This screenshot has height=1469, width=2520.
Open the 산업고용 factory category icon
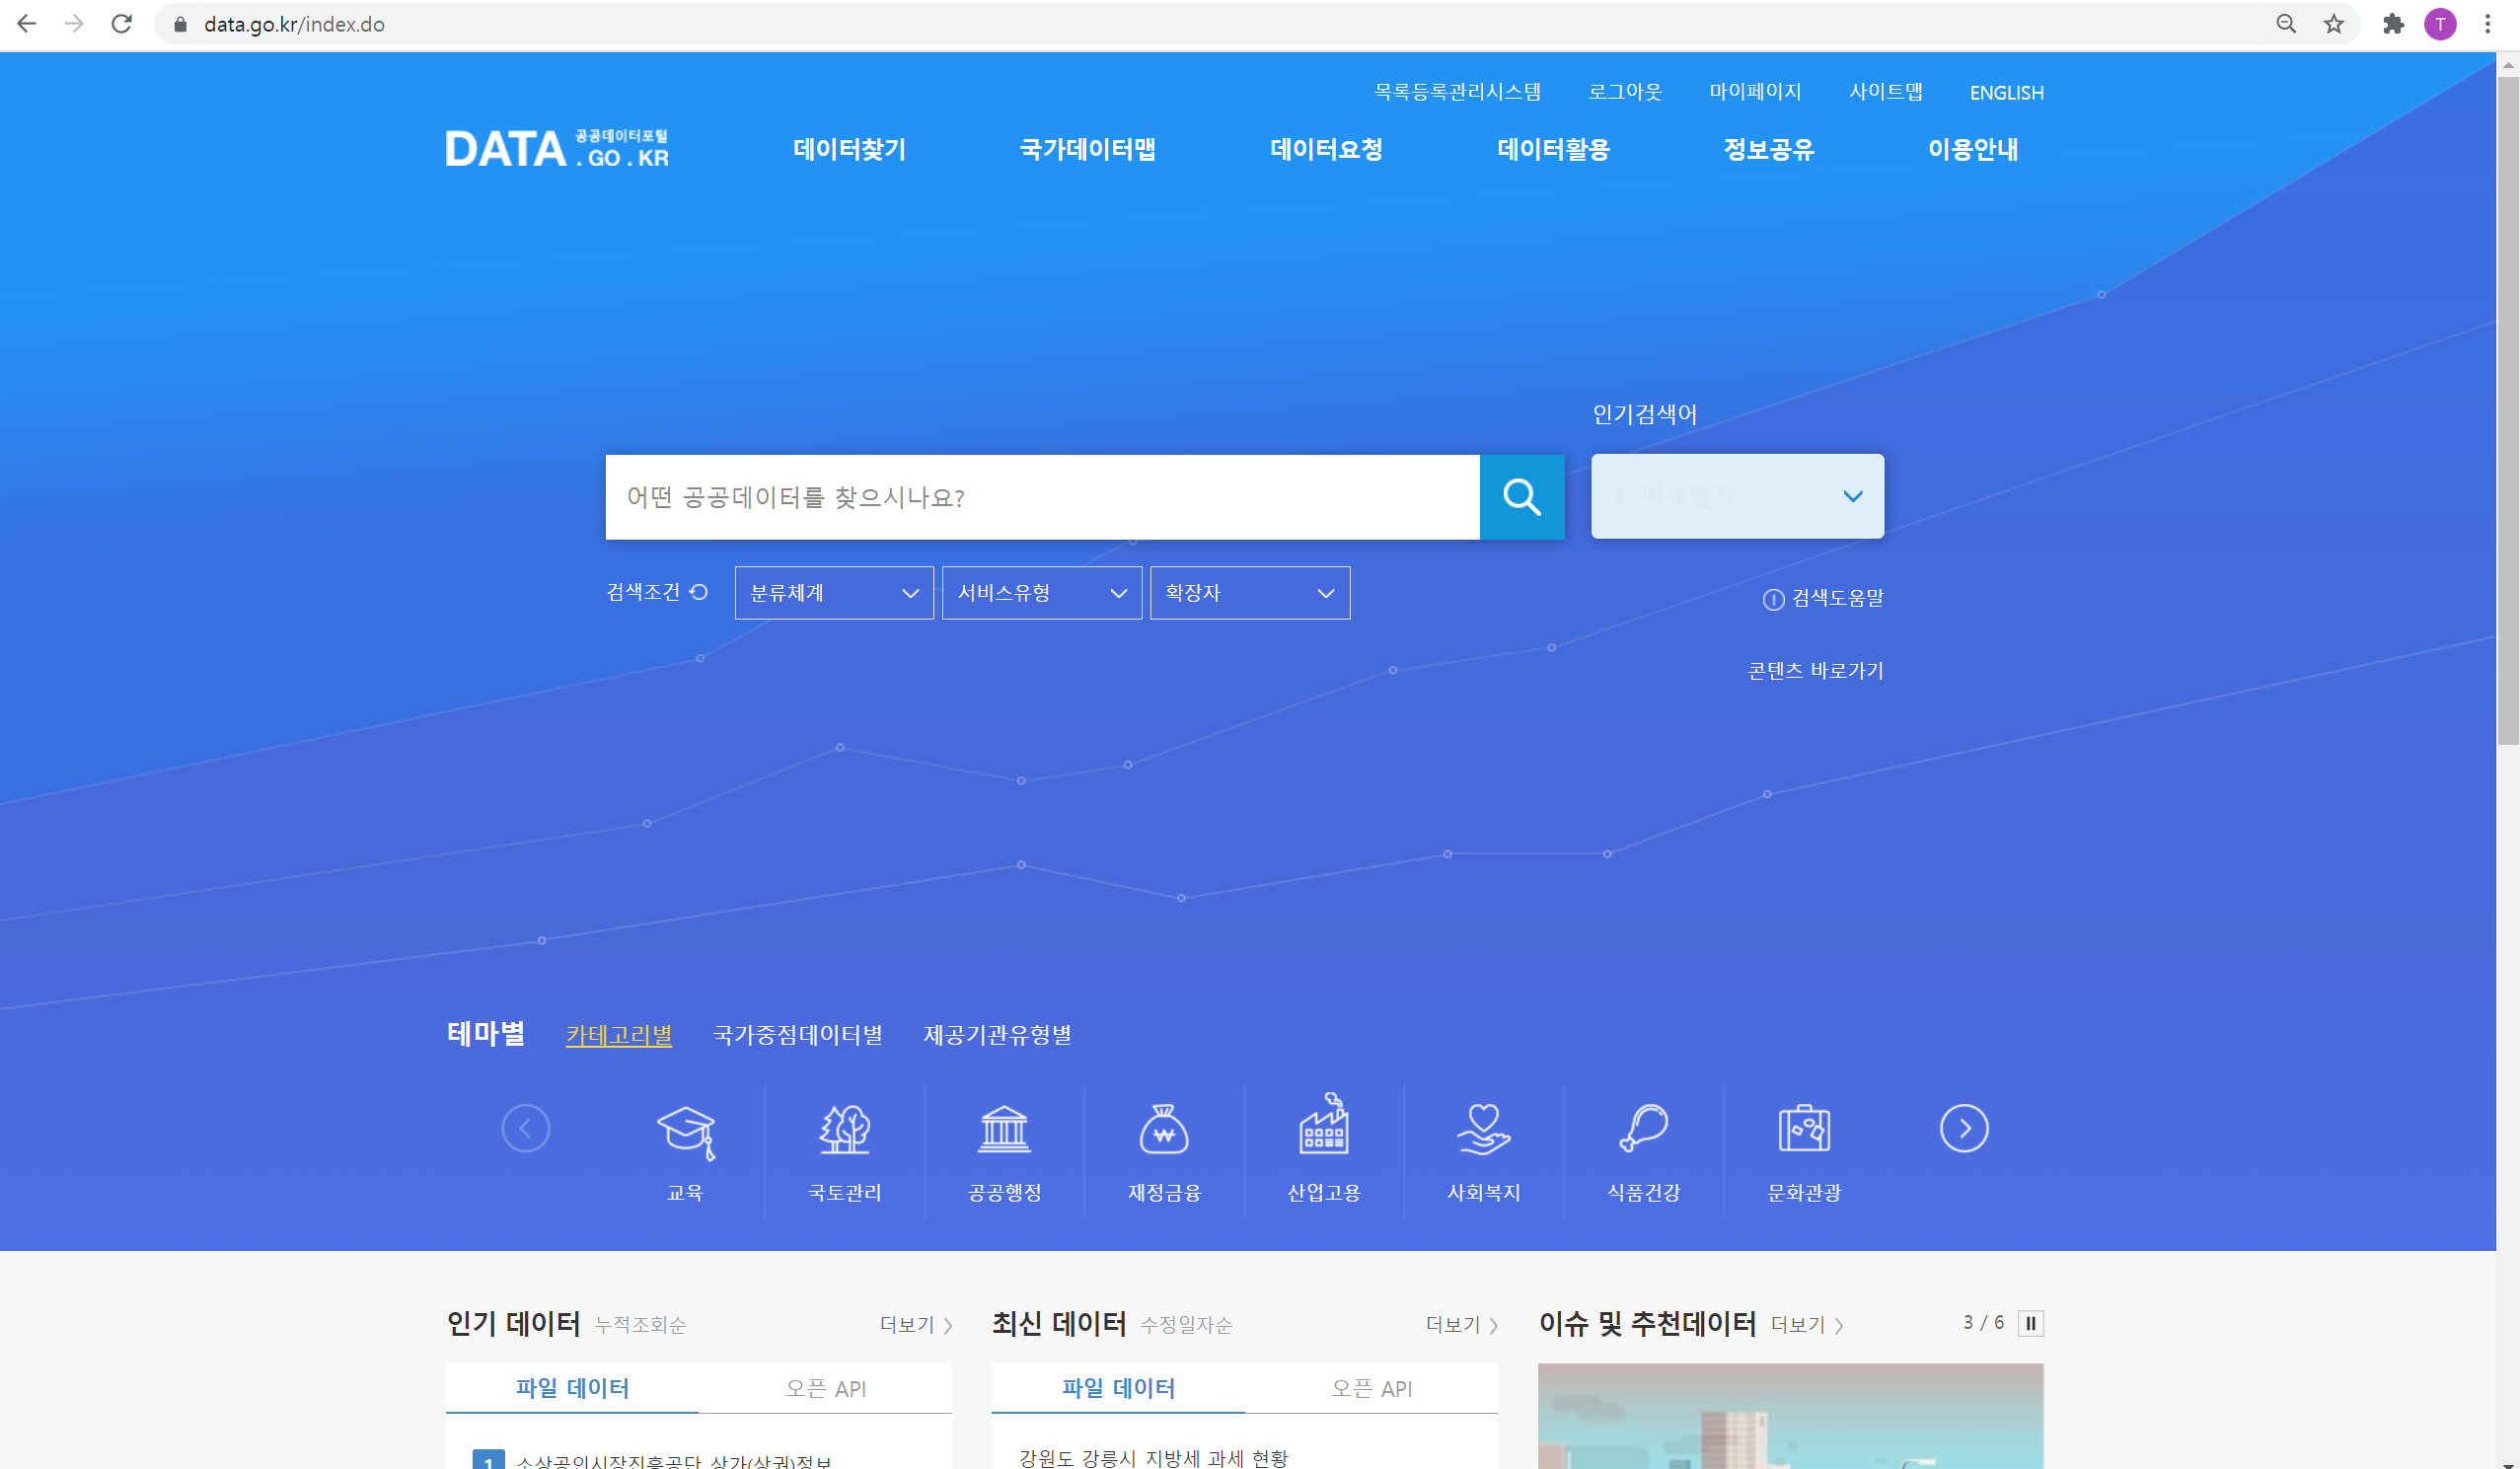(x=1324, y=1130)
